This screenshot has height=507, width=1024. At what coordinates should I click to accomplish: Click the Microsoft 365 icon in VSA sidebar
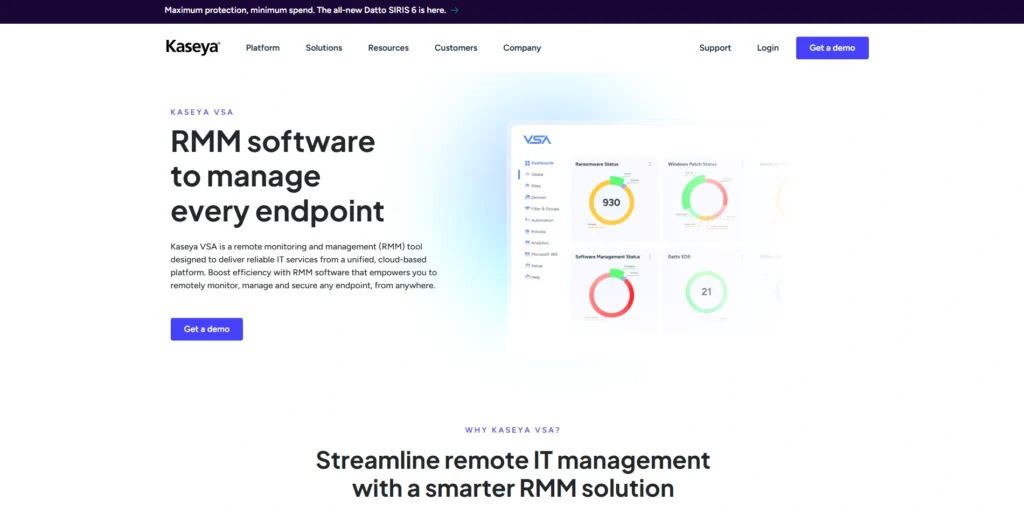pyautogui.click(x=528, y=254)
